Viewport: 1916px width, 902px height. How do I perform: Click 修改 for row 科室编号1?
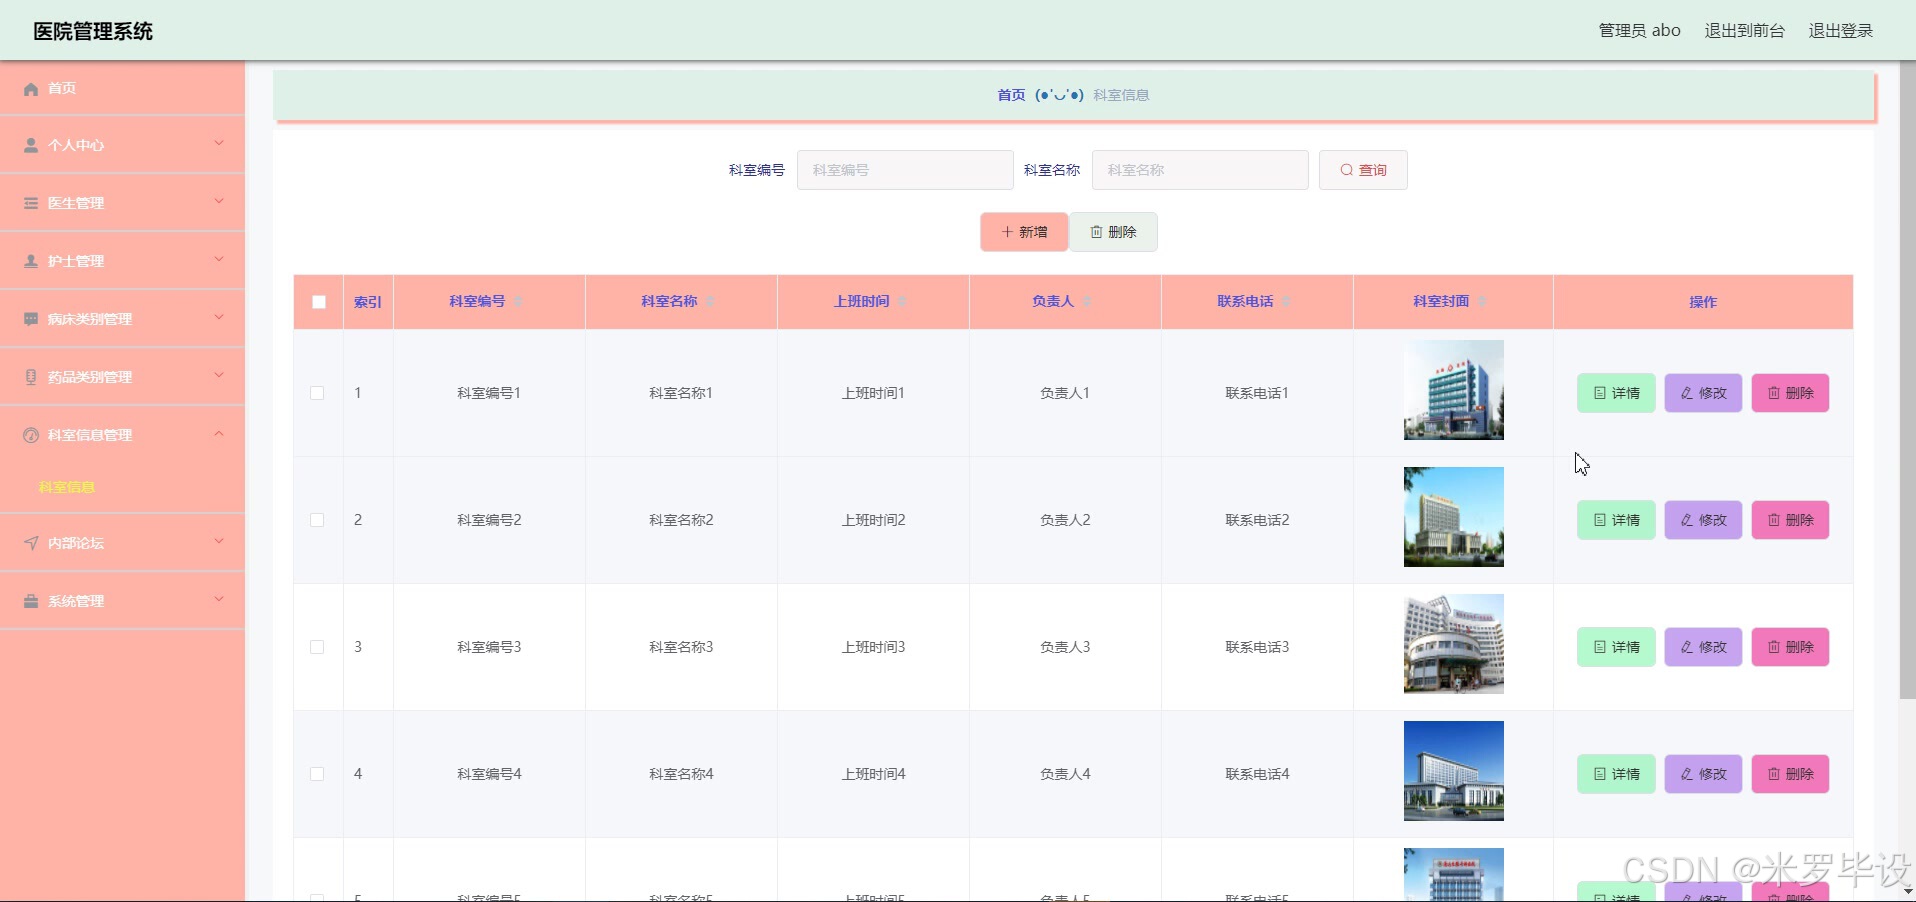pyautogui.click(x=1703, y=393)
